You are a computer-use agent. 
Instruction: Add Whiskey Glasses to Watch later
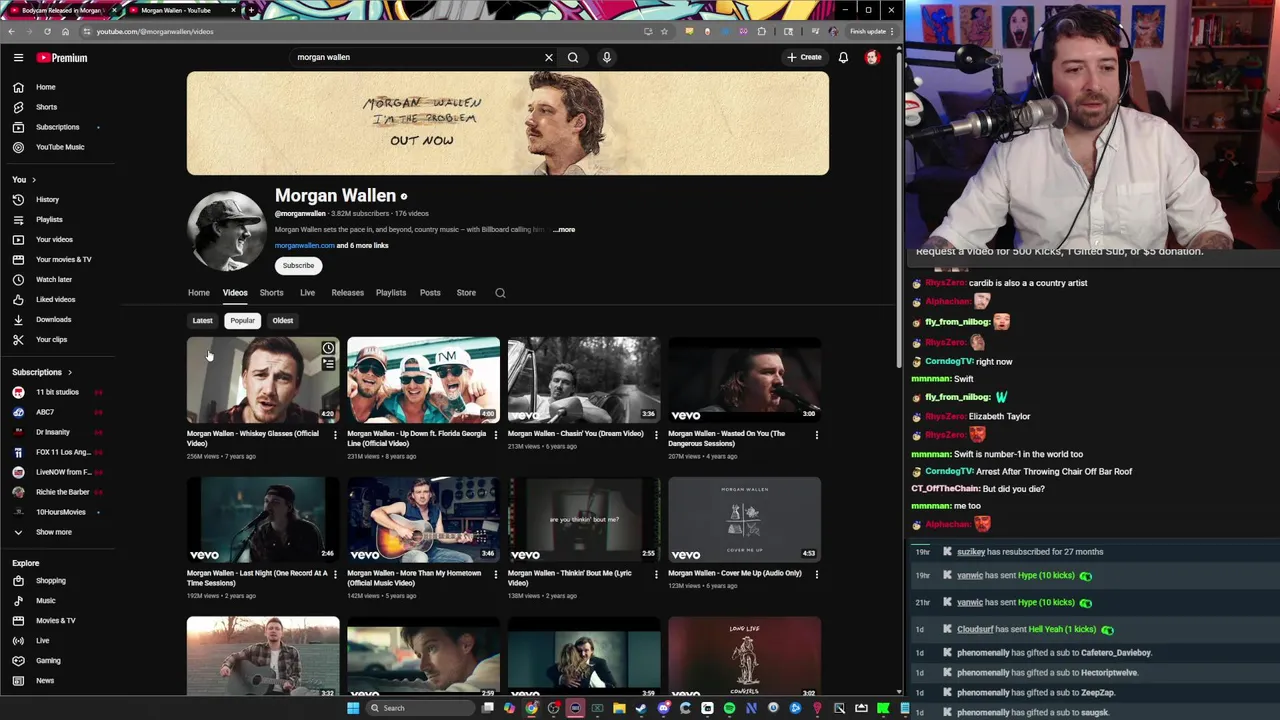click(328, 348)
